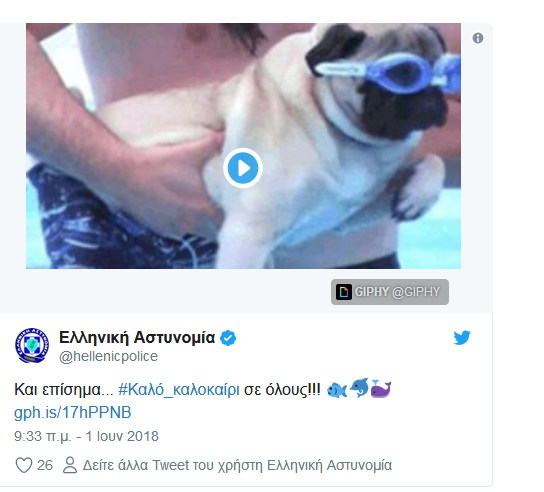The height and width of the screenshot is (492, 544).
Task: Click the person silhouette icon
Action: 70,465
